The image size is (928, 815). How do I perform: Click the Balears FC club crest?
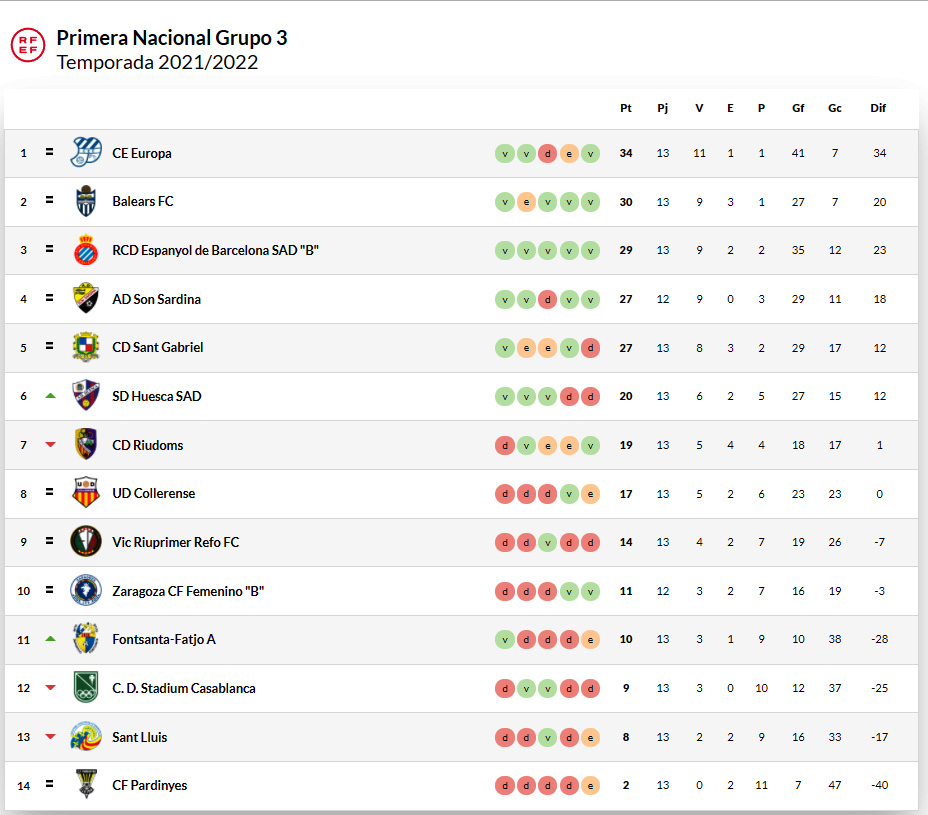click(x=86, y=201)
